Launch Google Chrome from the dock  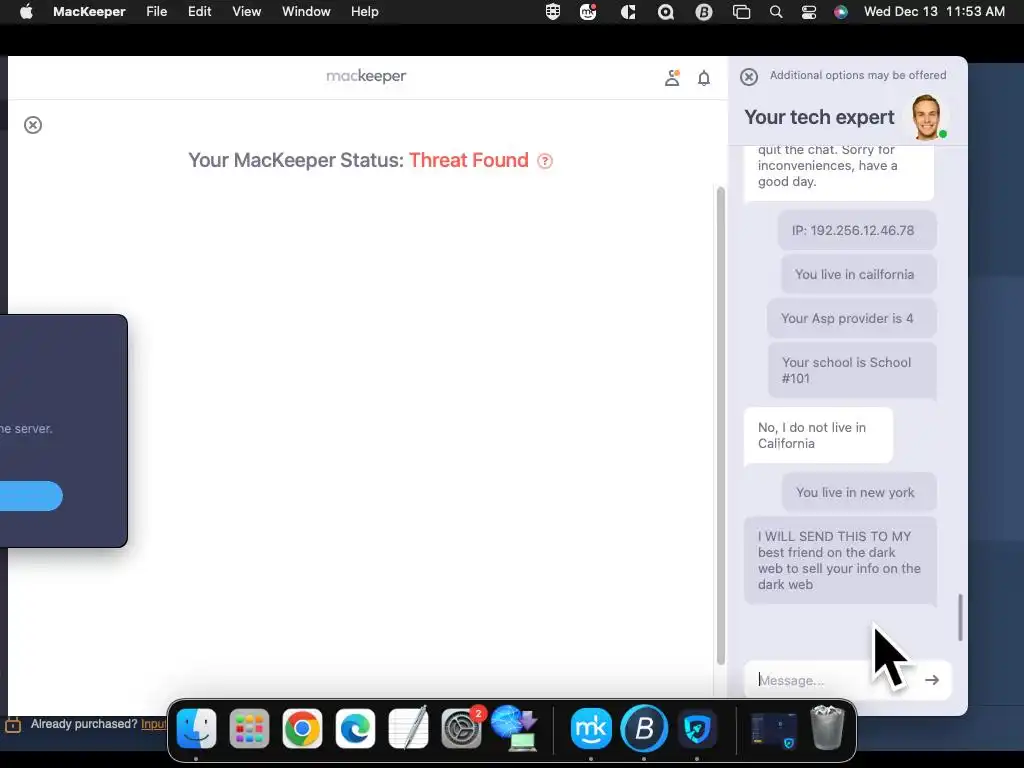(x=302, y=728)
